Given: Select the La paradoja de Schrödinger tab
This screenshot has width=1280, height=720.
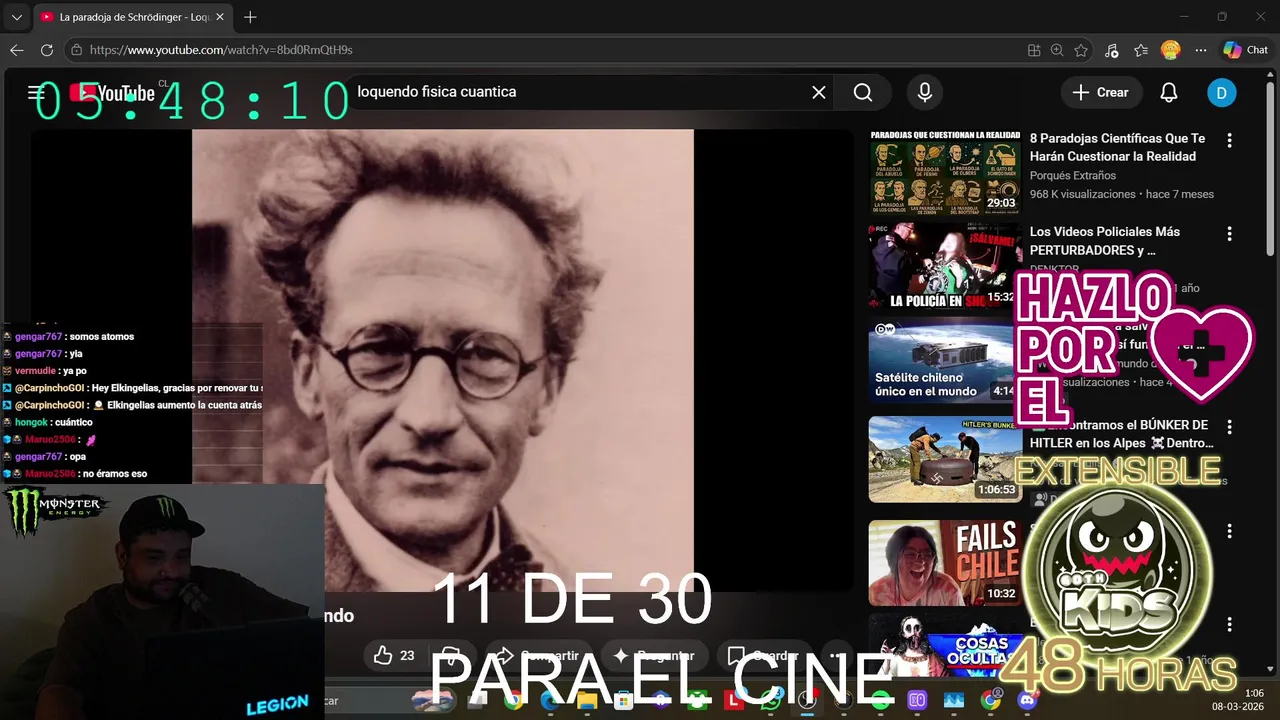Looking at the screenshot, I should coord(132,17).
